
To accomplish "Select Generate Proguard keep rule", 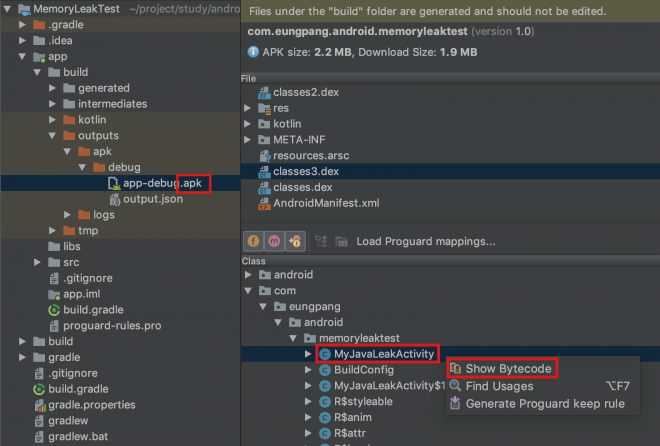I will click(545, 403).
